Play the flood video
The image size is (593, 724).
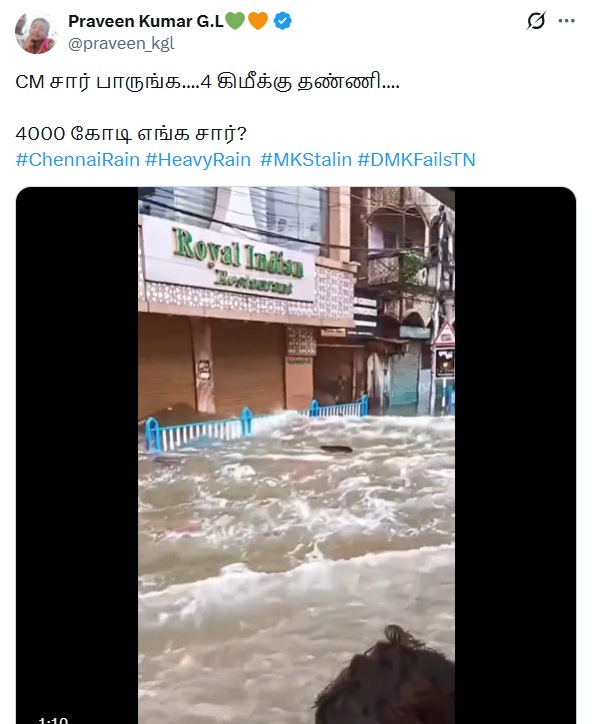[x=296, y=455]
